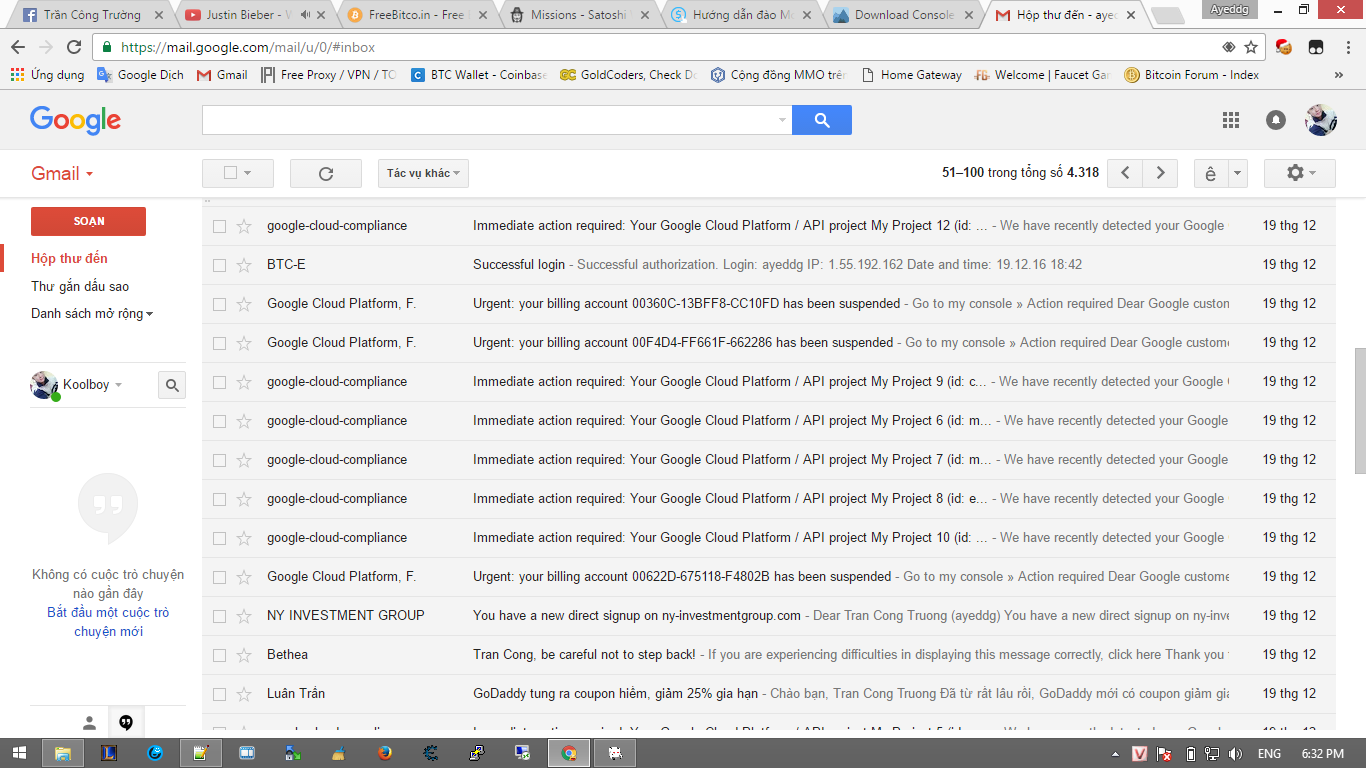Open the Bitcoin Forum - Index bookmark

point(1192,75)
